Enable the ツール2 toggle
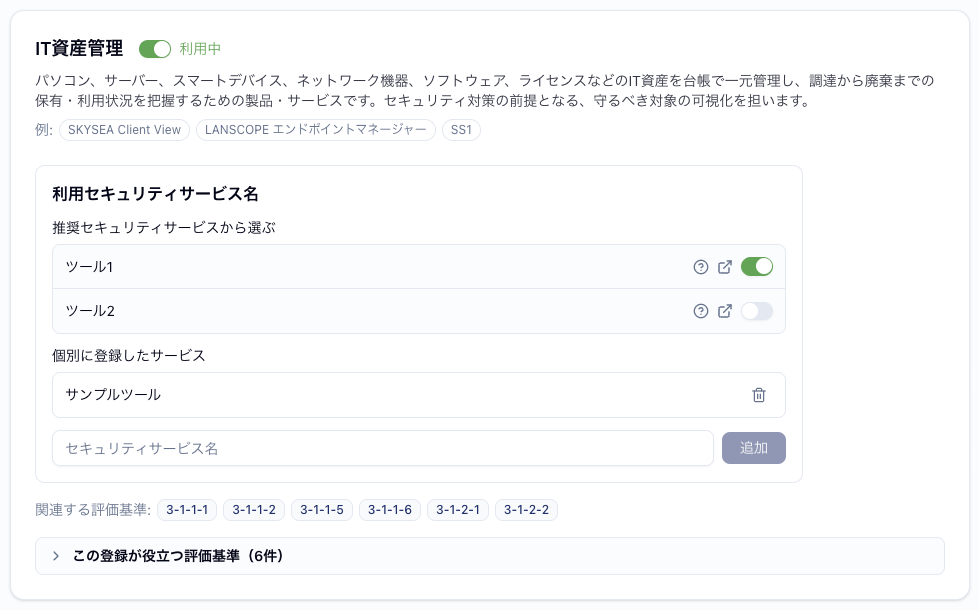 757,311
